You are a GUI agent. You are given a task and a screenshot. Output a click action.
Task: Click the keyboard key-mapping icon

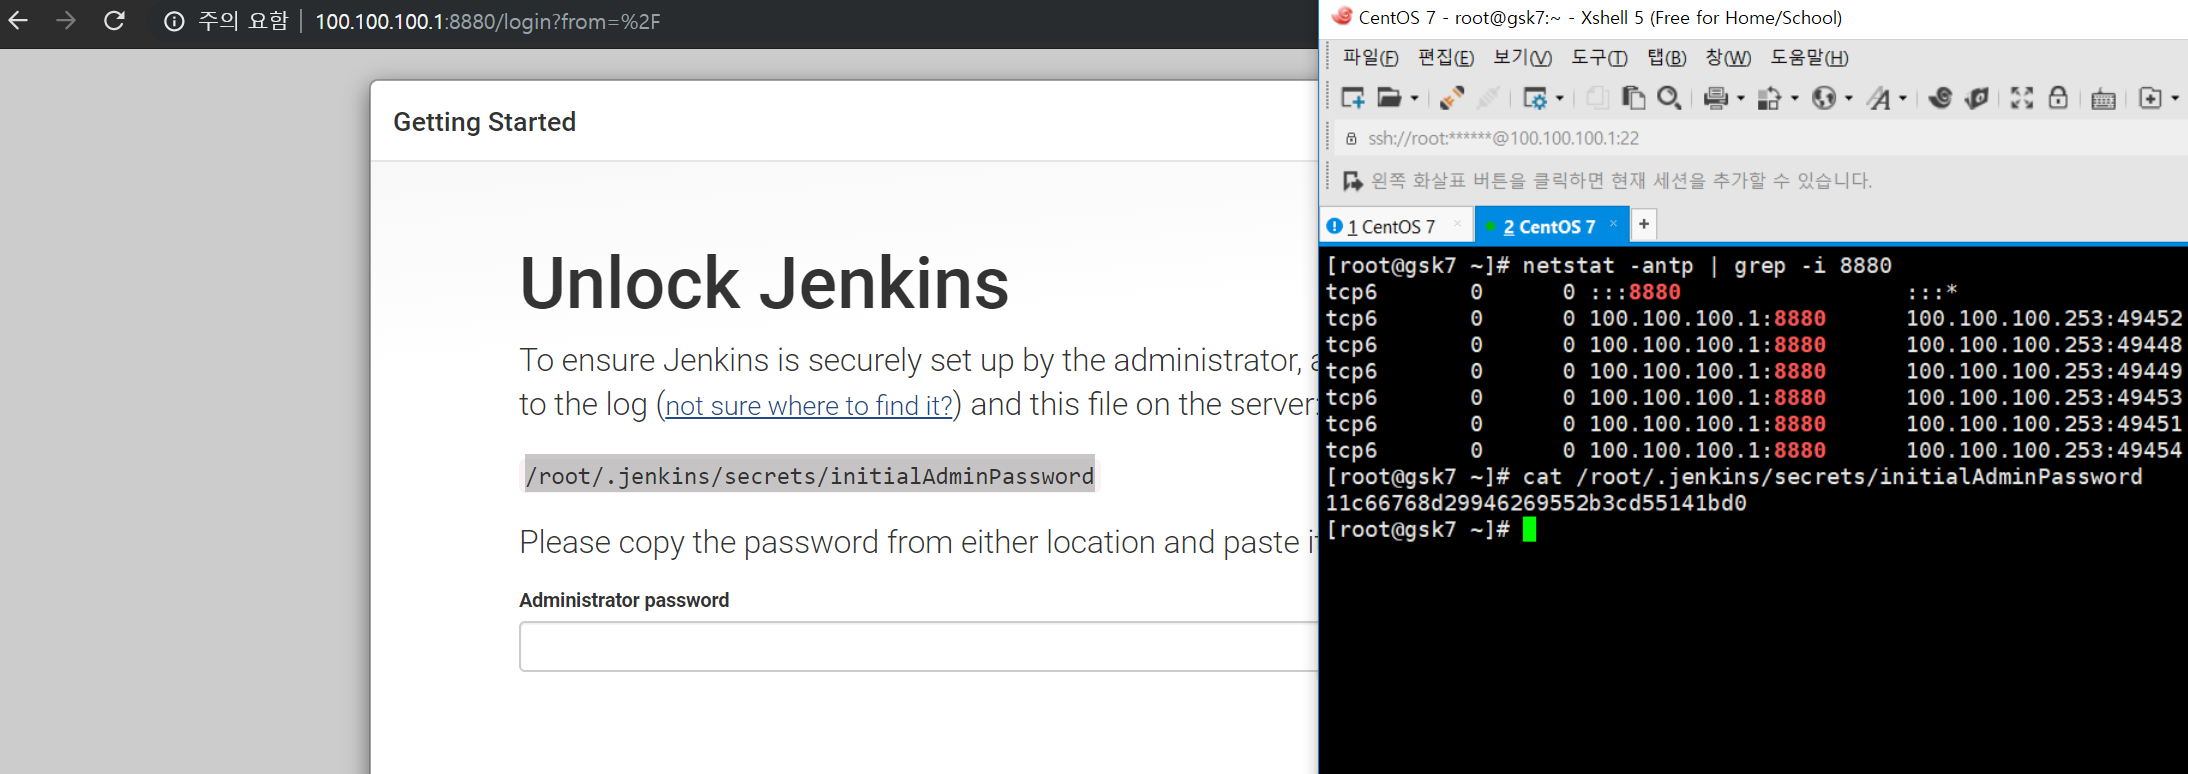point(2103,98)
